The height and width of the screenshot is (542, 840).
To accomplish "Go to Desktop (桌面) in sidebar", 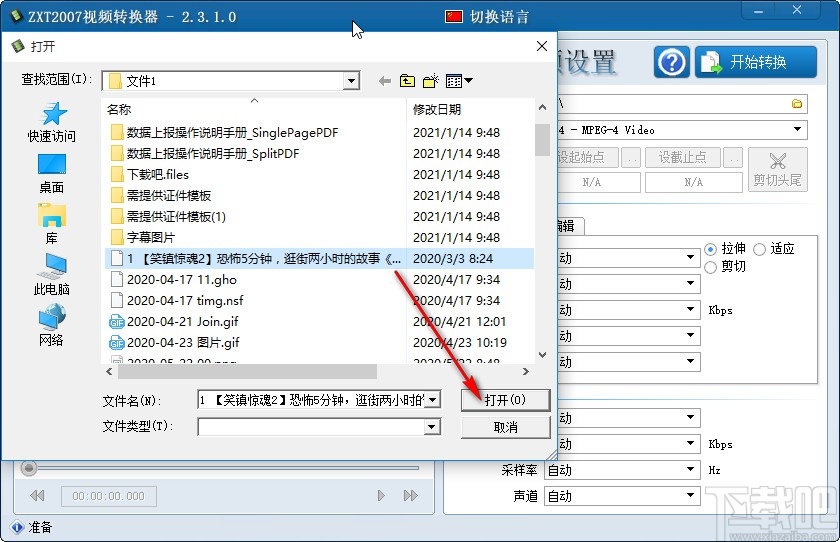I will (x=52, y=174).
